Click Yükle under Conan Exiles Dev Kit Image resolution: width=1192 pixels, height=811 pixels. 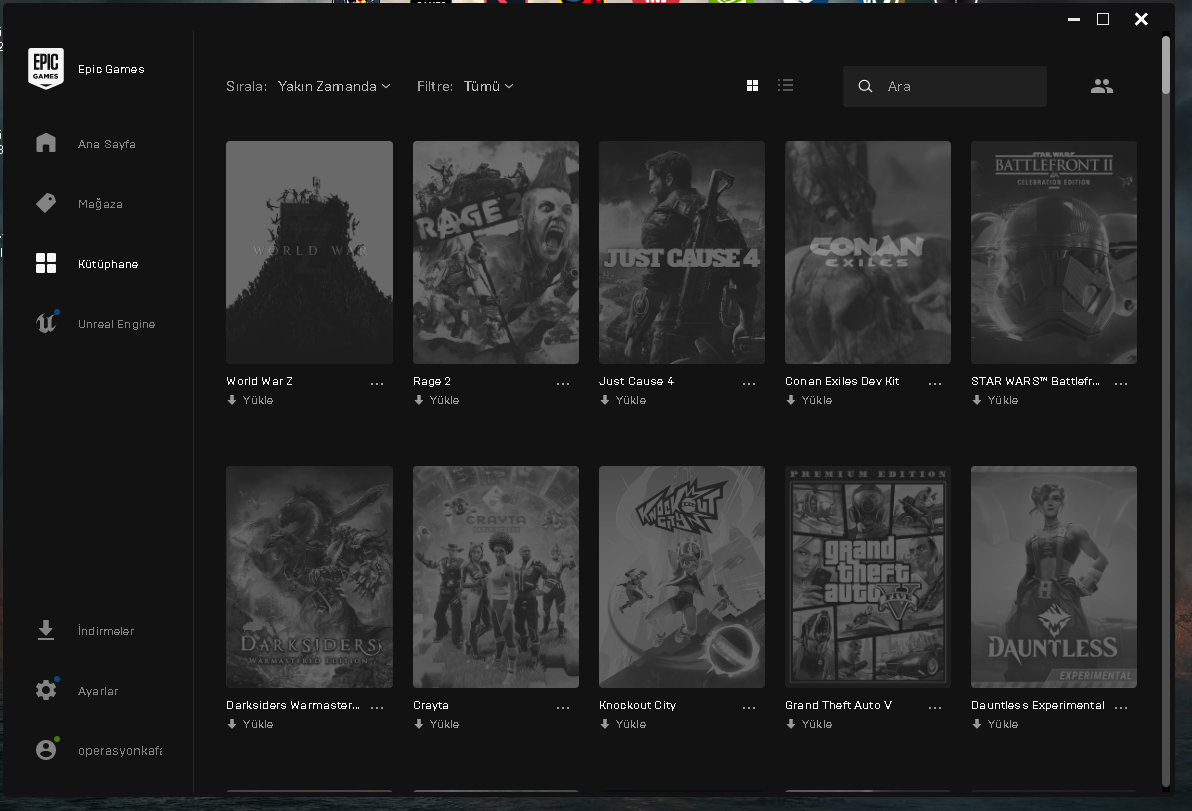click(x=809, y=400)
